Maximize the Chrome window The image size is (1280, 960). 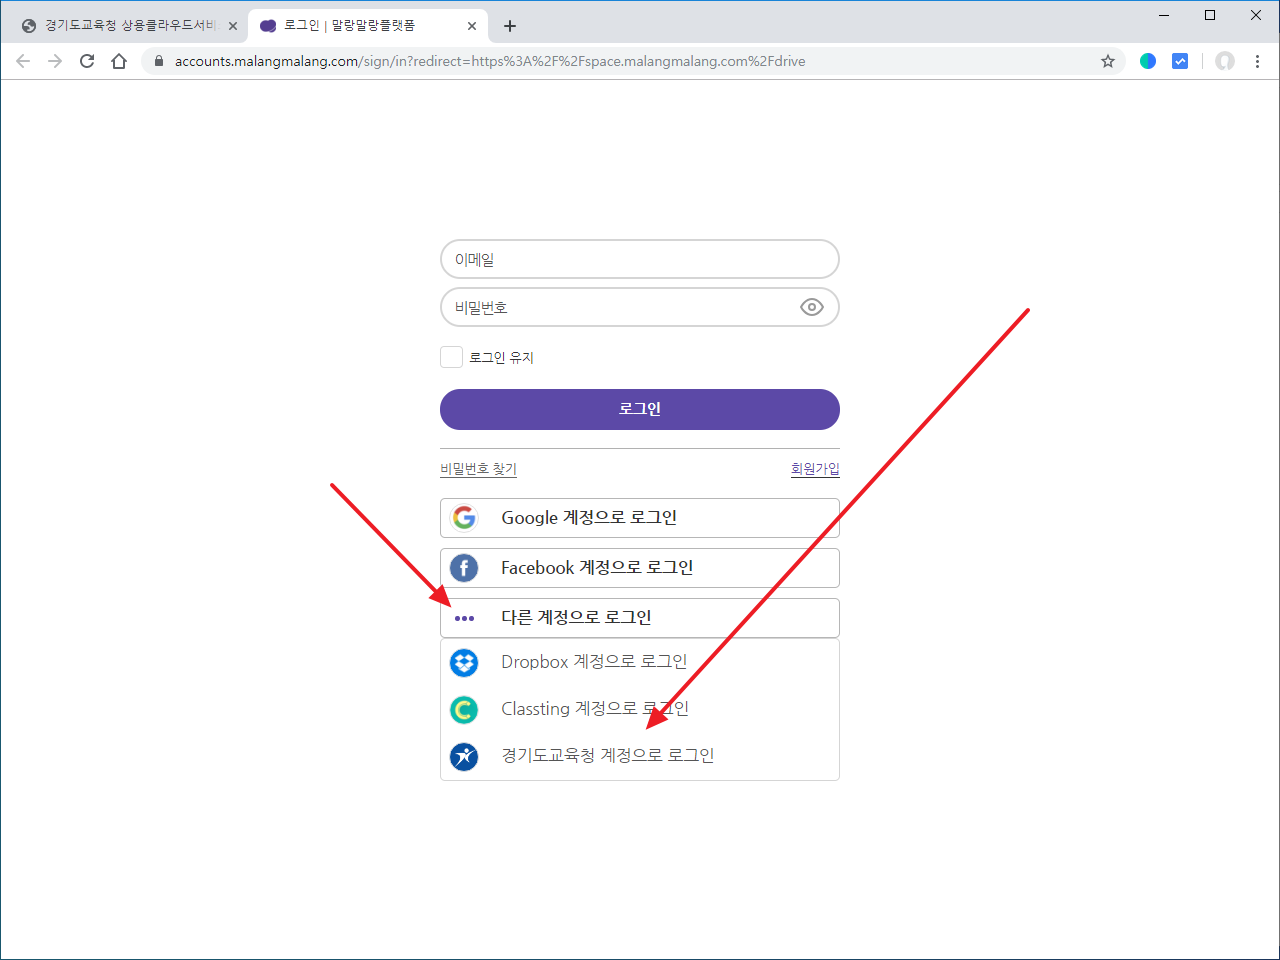click(x=1210, y=15)
